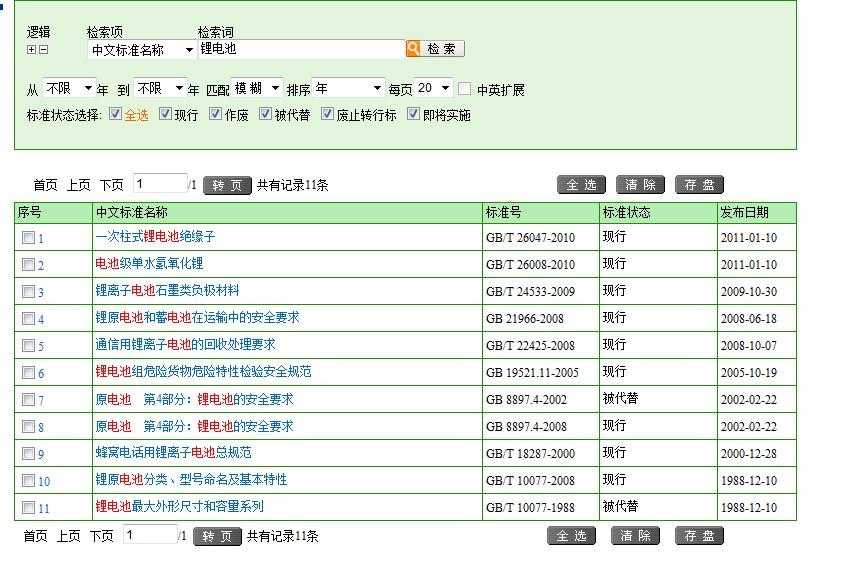The height and width of the screenshot is (588, 861).
Task: Open 锂离子电池石墨类负极材料 standard
Action: pos(167,290)
